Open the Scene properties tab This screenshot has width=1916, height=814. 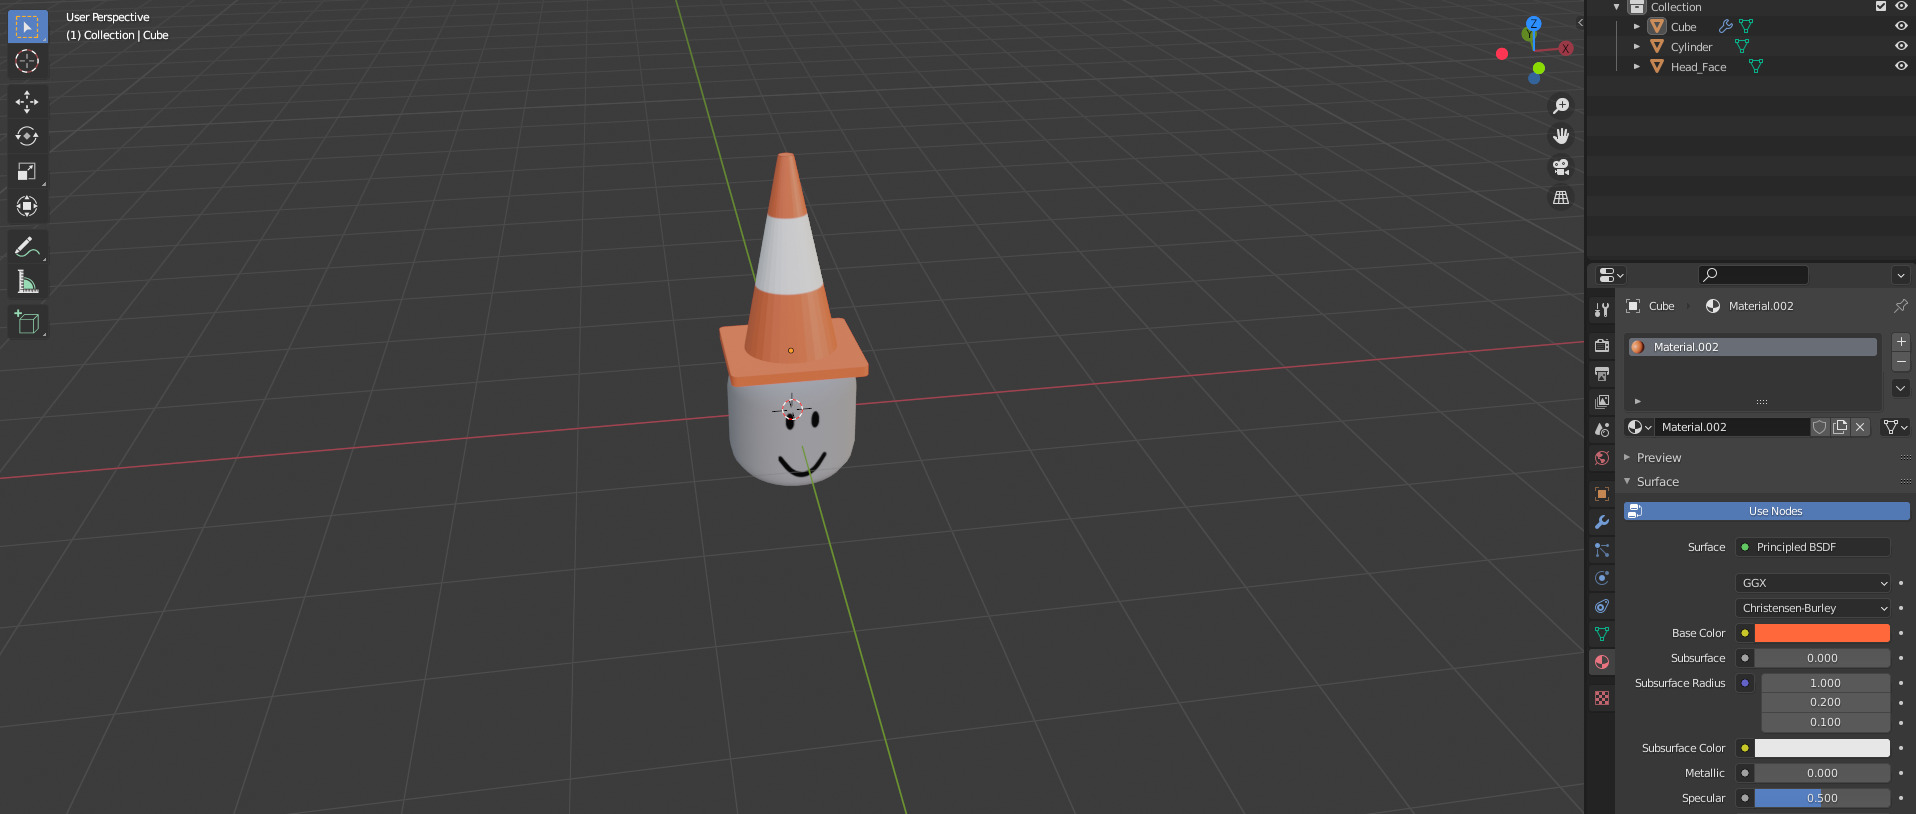point(1602,429)
